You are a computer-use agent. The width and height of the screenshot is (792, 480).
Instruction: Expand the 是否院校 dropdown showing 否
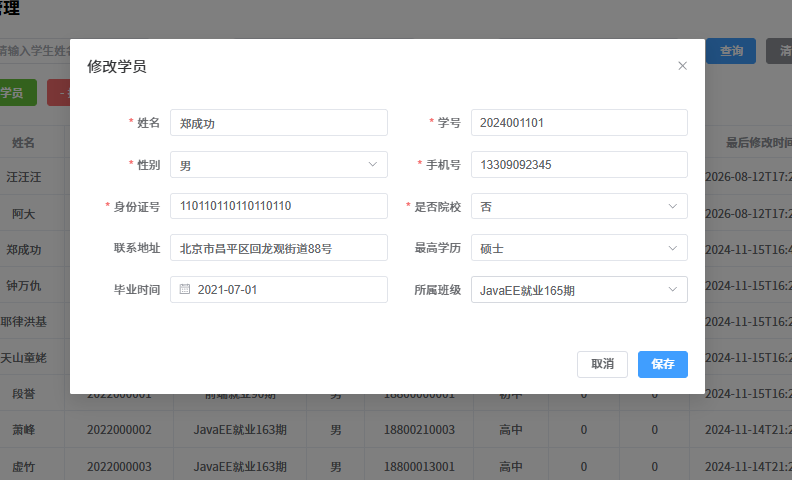579,206
